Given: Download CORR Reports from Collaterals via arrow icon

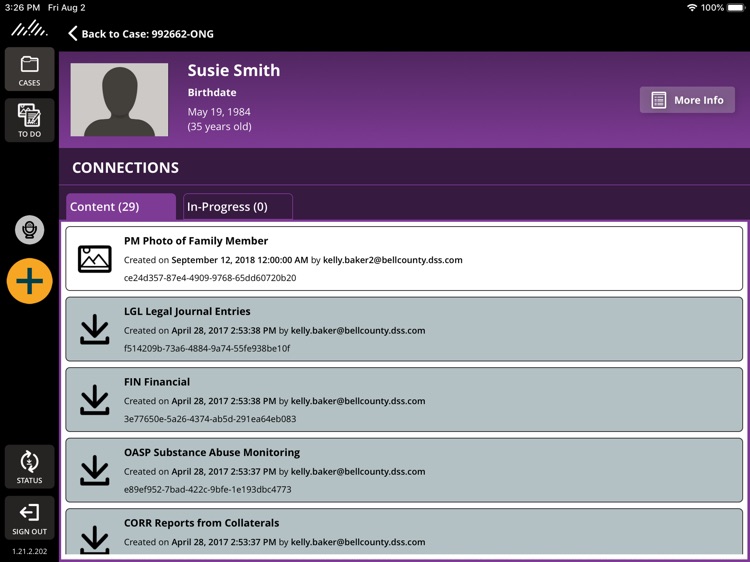Looking at the screenshot, I should [95, 540].
